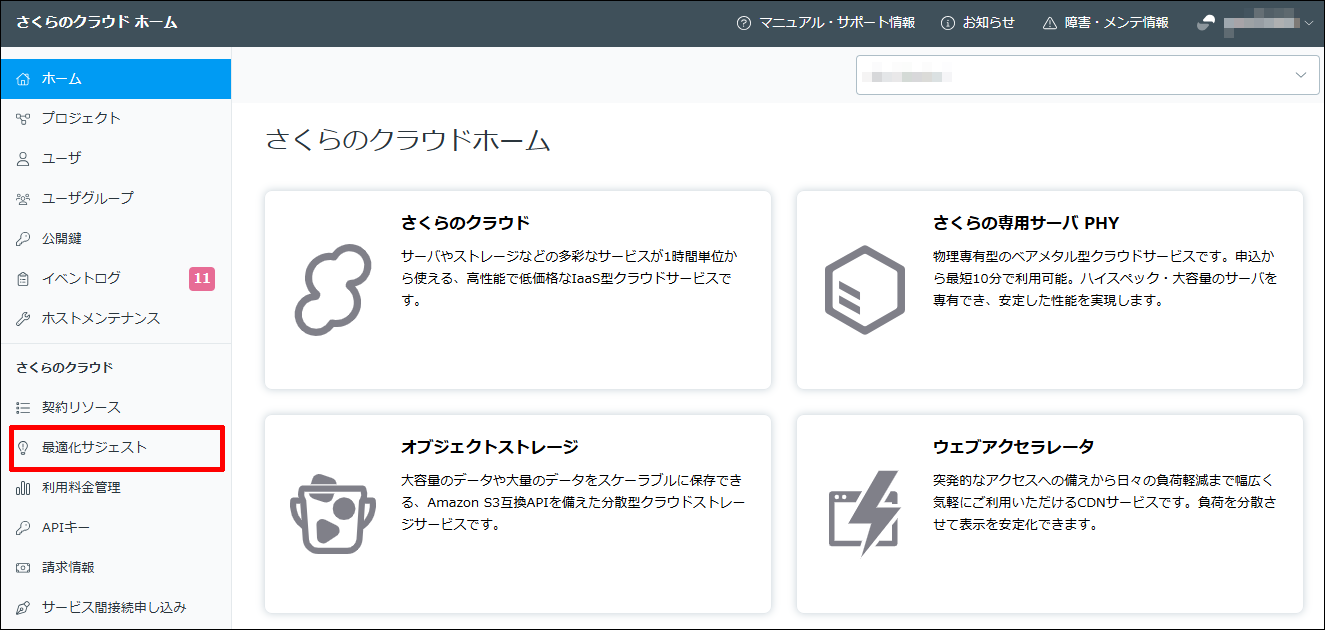Open the さくらのクラウド service card heading
The height and width of the screenshot is (630, 1325).
465,222
